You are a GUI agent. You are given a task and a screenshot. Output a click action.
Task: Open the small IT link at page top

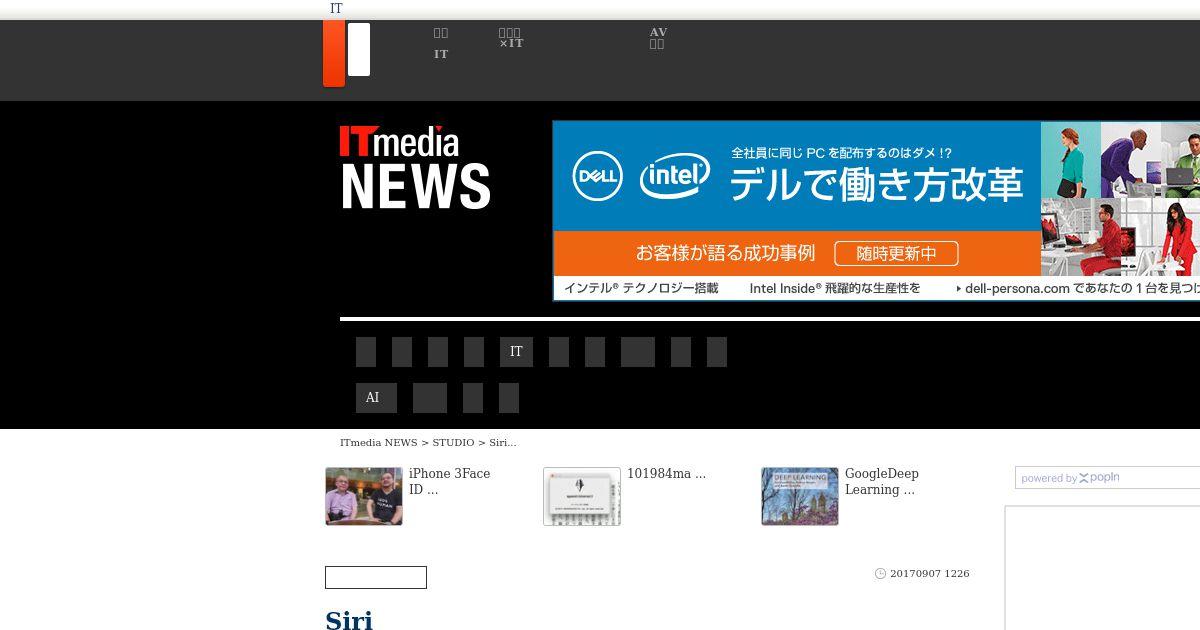(x=336, y=9)
